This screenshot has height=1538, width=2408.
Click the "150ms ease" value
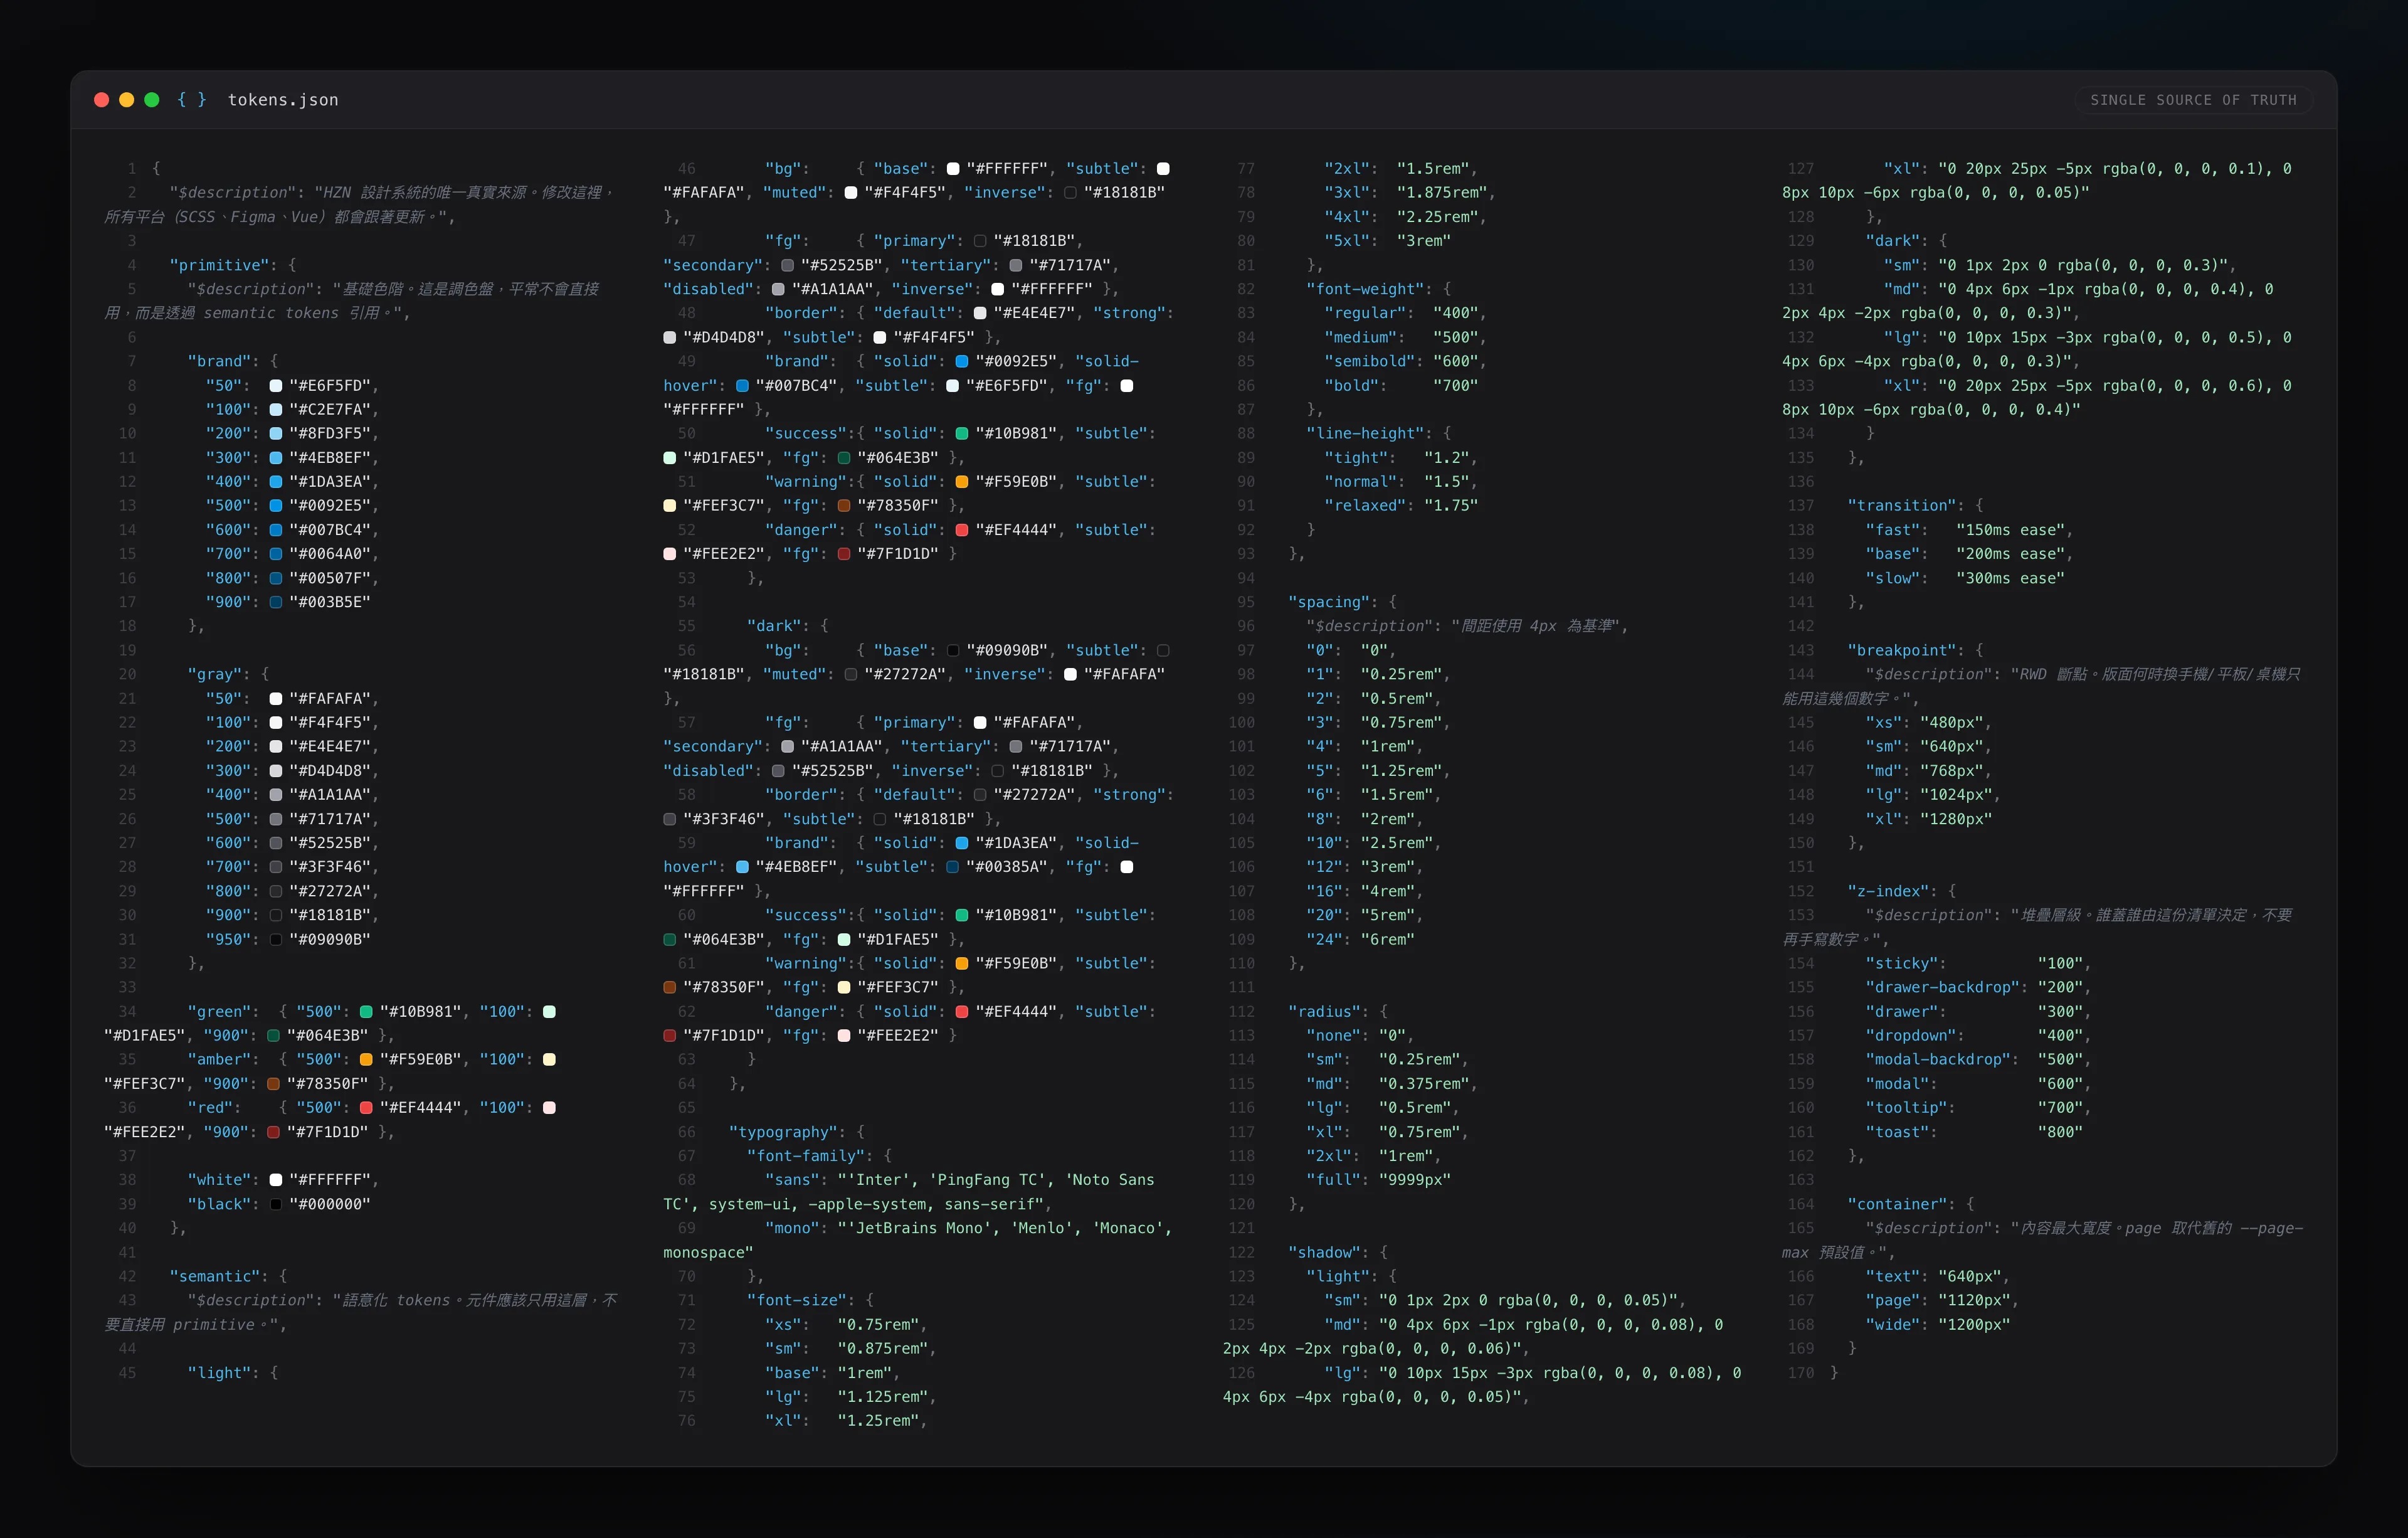tap(2010, 530)
